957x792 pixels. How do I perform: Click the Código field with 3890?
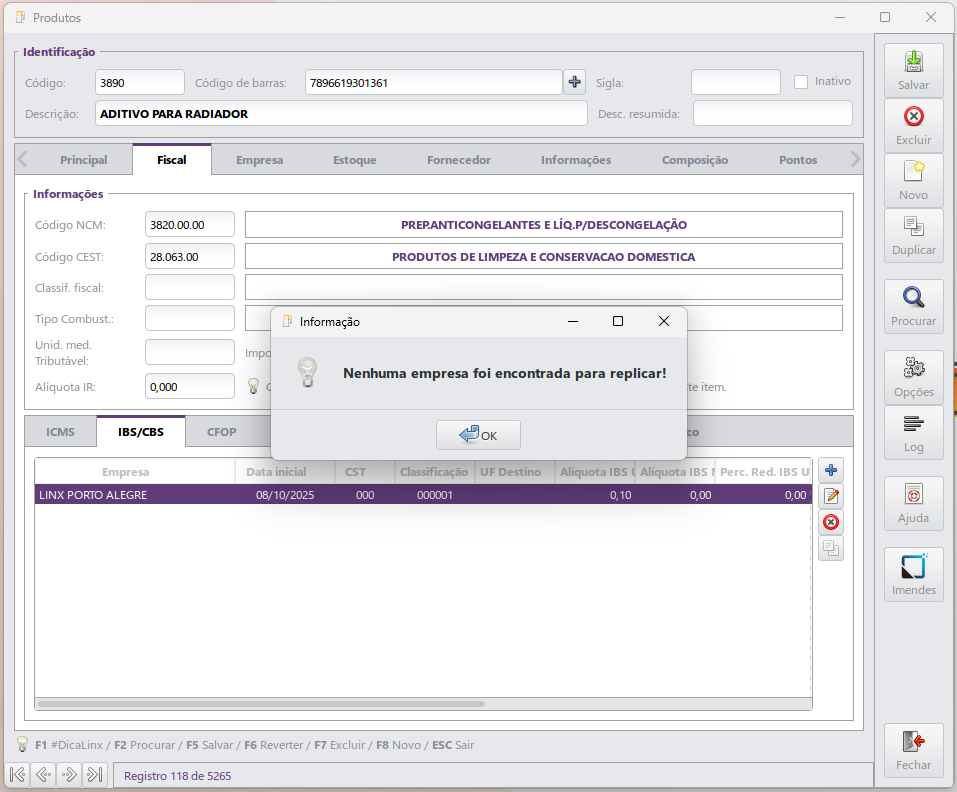point(140,82)
